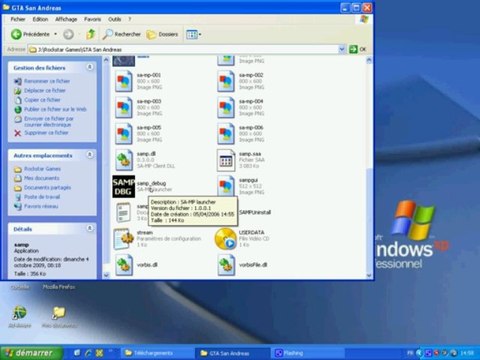Open the Rechercher search pane
Image resolution: width=480 pixels, height=360 pixels.
tap(122, 34)
